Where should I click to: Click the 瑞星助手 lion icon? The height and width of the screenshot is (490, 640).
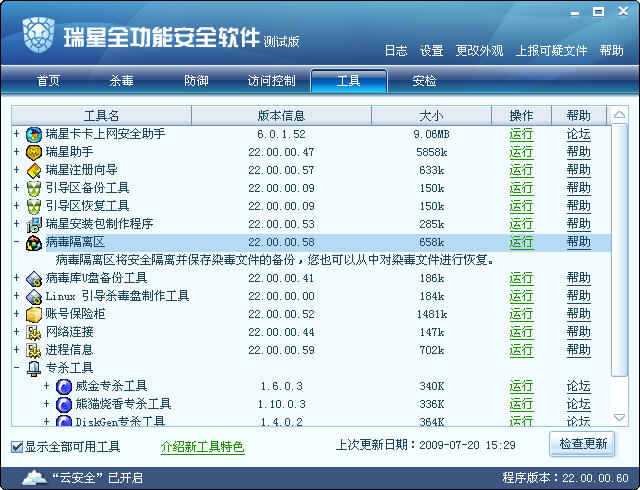[x=34, y=152]
